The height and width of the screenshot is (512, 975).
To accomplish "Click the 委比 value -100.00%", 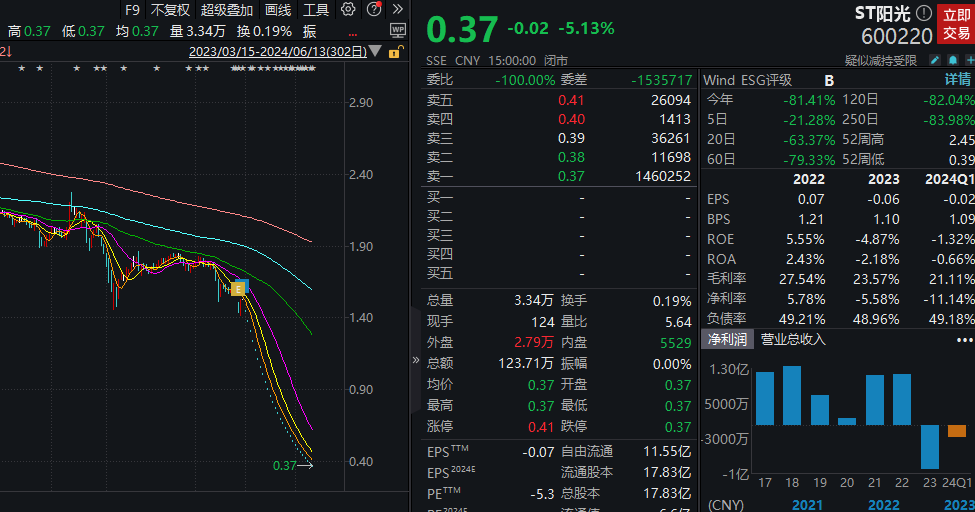I will click(525, 80).
